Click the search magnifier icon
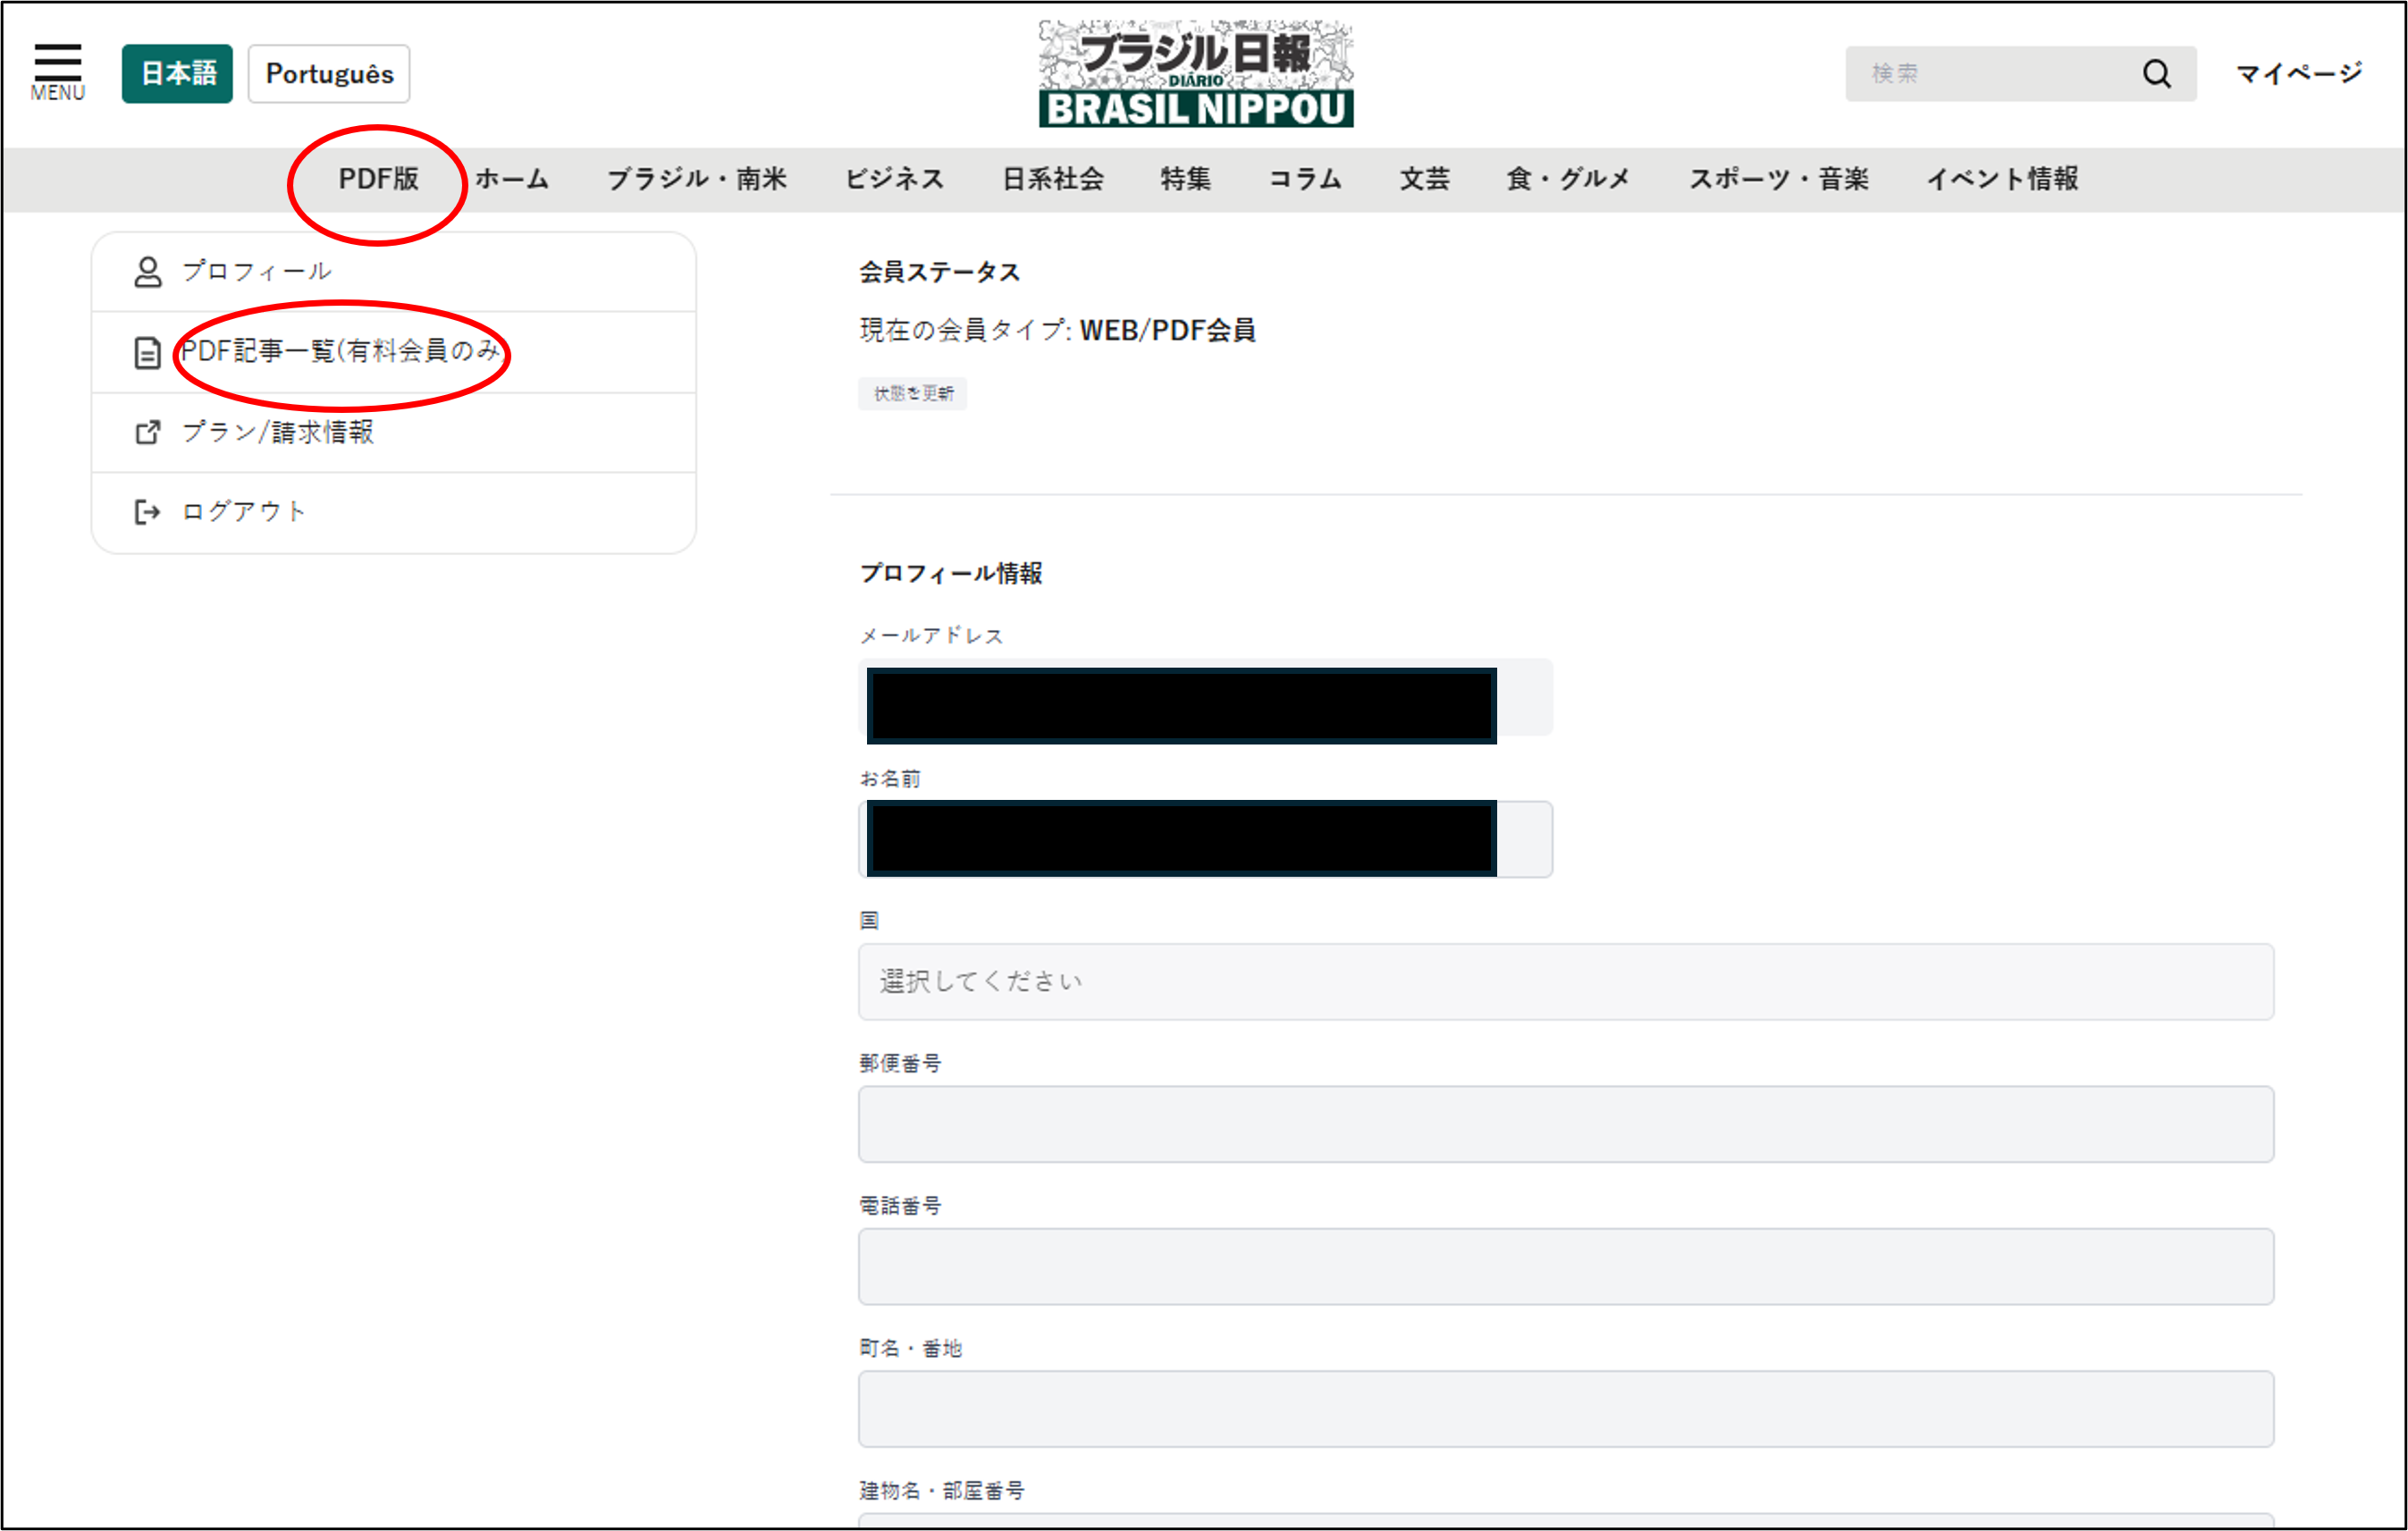This screenshot has width=2408, height=1531. point(2157,73)
